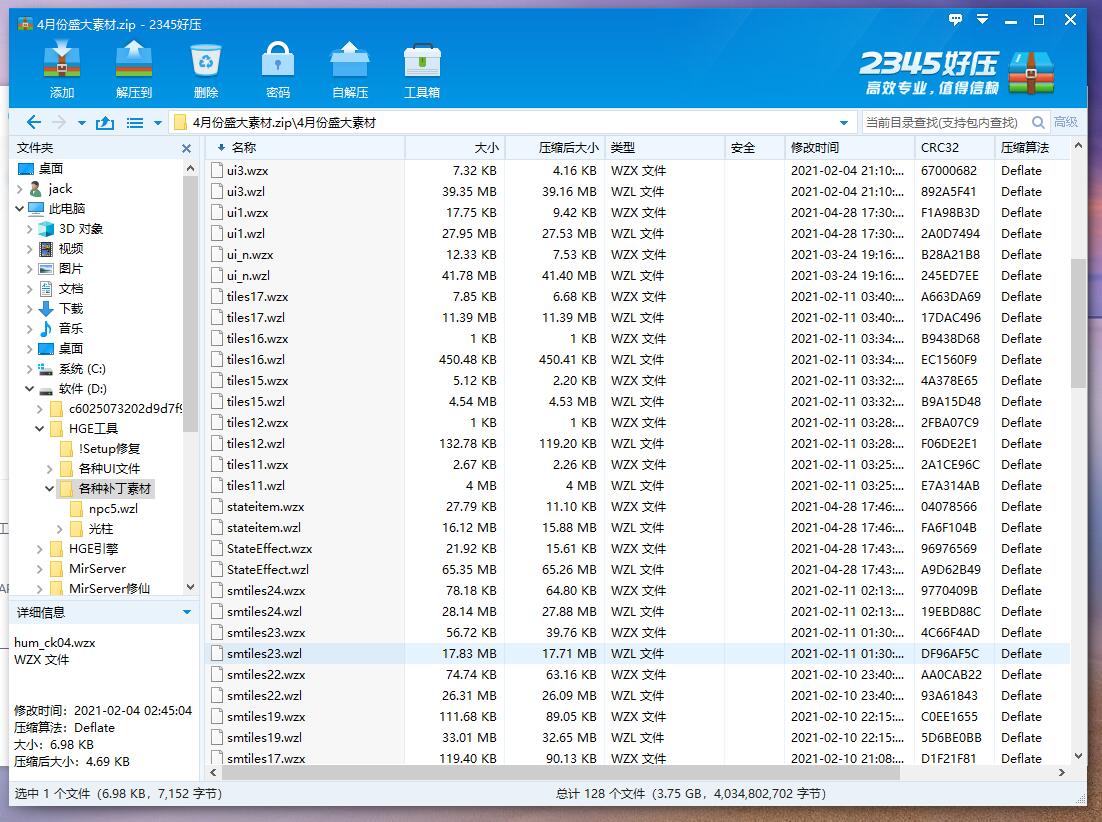Click the 音乐 music note icon
Image resolution: width=1102 pixels, height=822 pixels.
[46, 328]
